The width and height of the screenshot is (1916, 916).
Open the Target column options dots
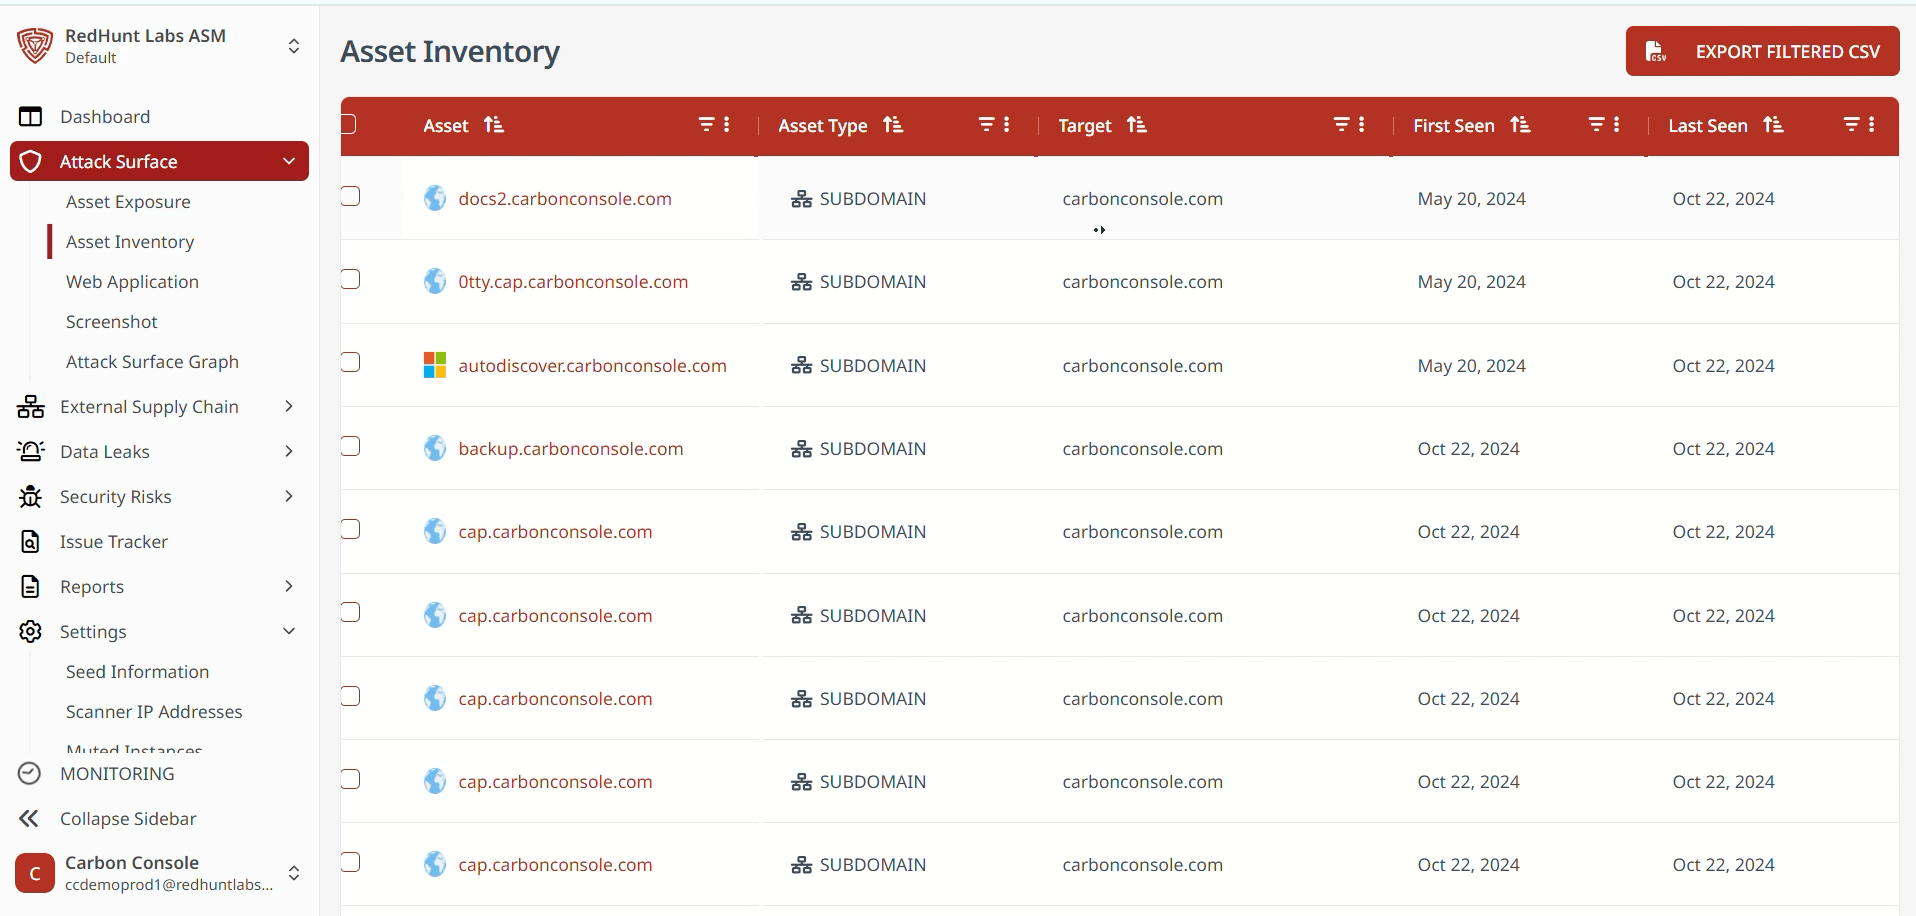(1362, 125)
